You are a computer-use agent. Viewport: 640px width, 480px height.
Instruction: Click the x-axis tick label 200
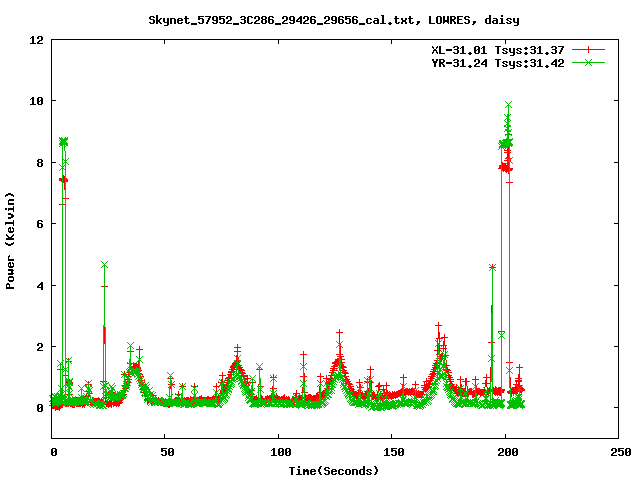[x=508, y=452]
